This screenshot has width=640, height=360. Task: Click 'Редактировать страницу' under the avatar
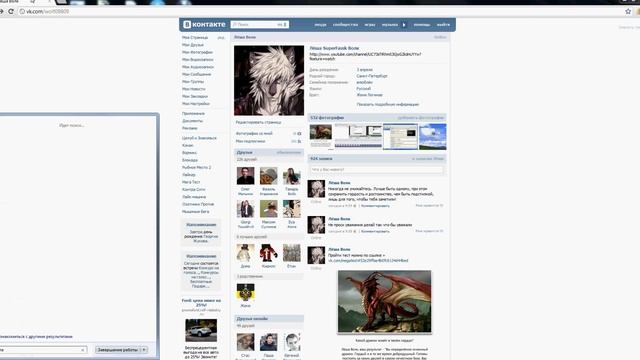coord(258,122)
